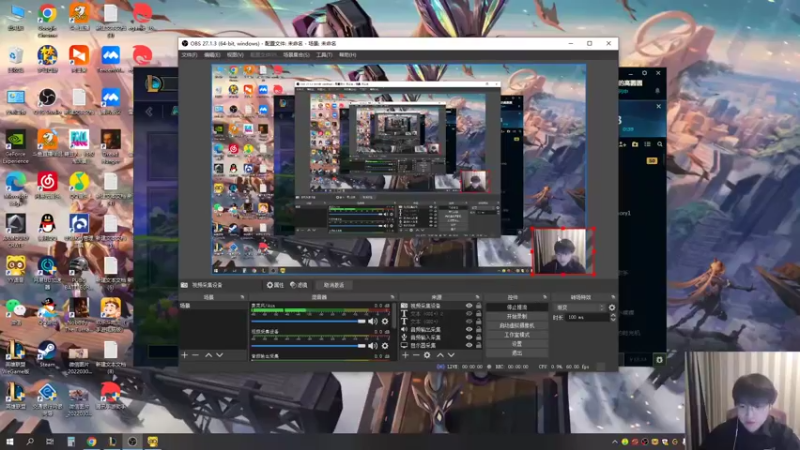Toggle visibility of 视频采集设备 source
This screenshot has width=800, height=450.
pyautogui.click(x=469, y=306)
